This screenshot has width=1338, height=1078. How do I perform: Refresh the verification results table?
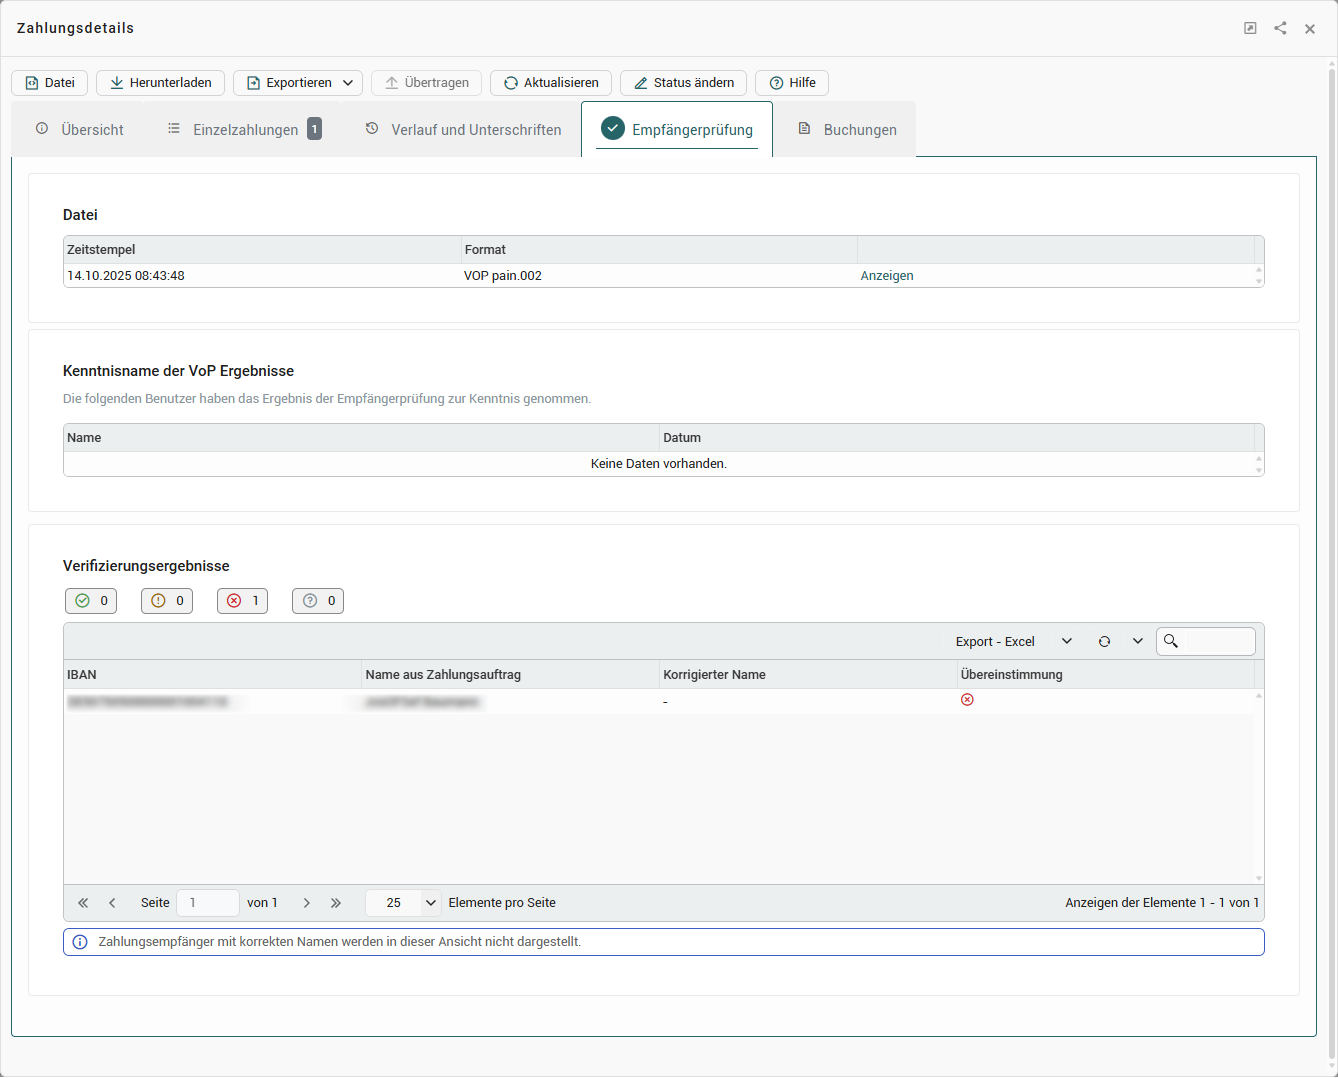click(x=1104, y=642)
